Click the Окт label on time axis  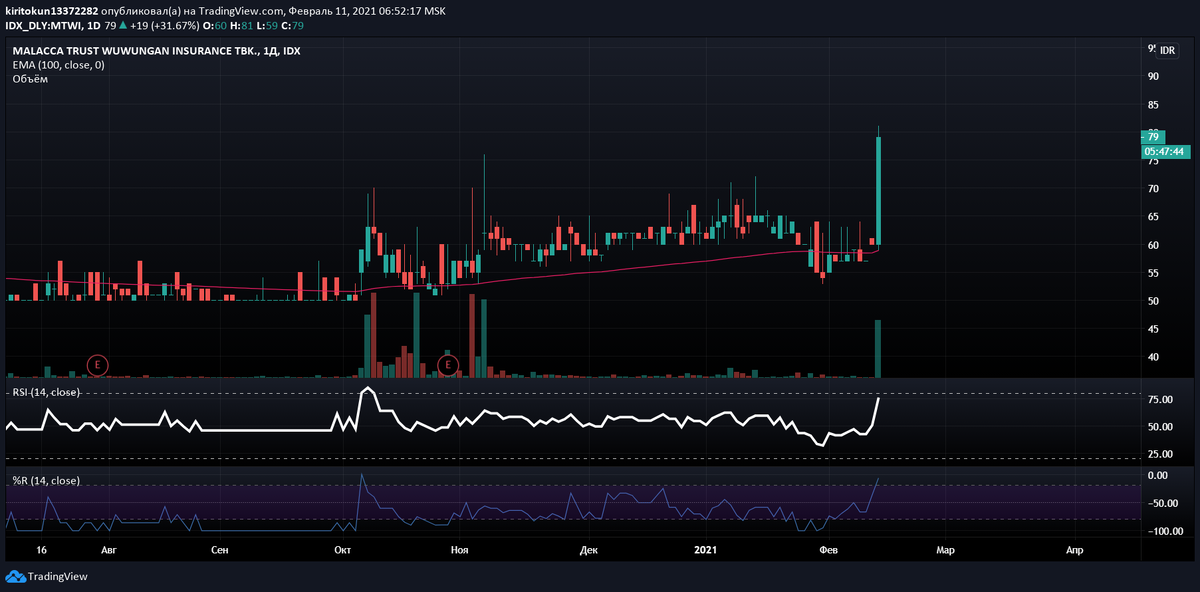344,551
